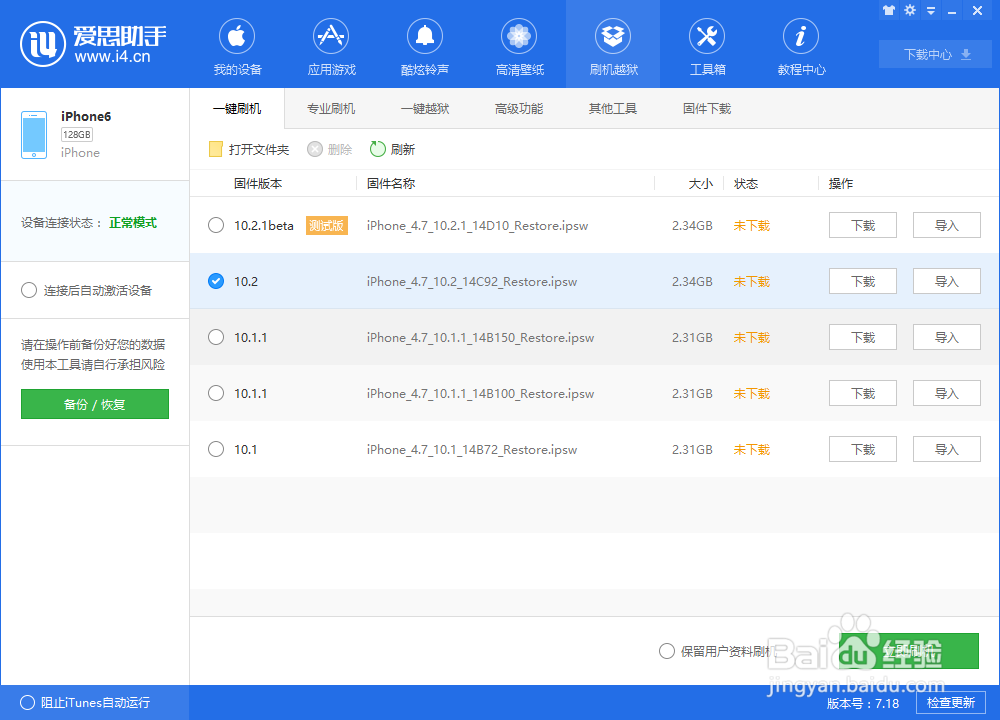The height and width of the screenshot is (720, 1000).
Task: Open the 应用游戏 app store section
Action: click(x=331, y=46)
